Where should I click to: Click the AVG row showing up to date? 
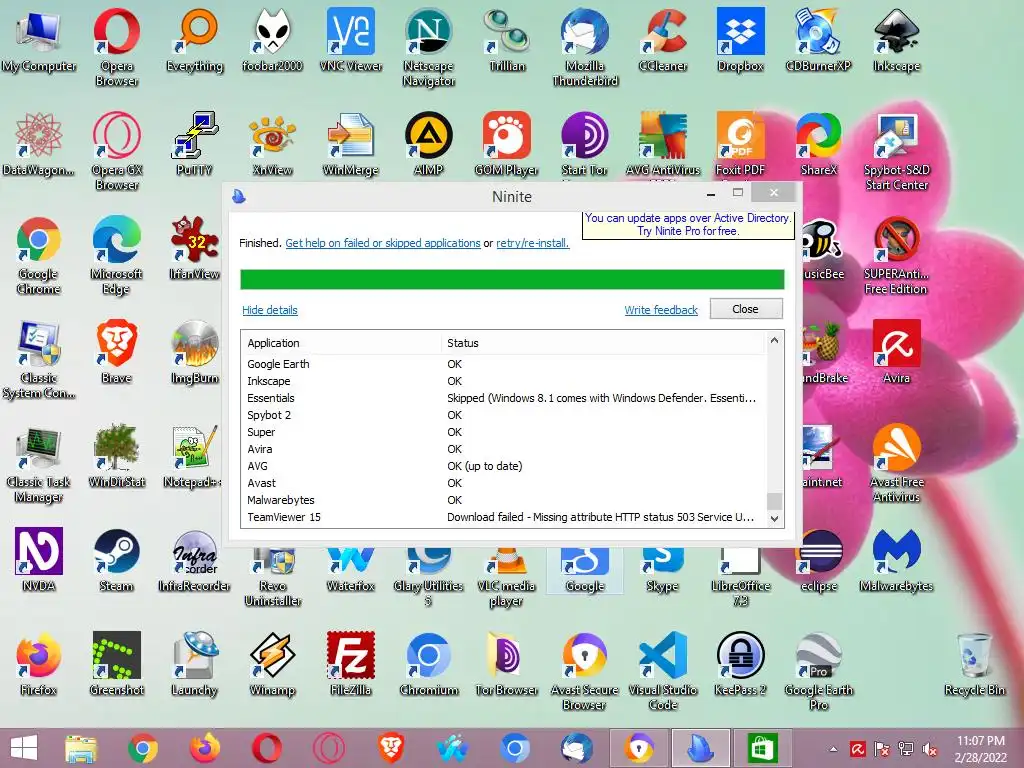click(503, 466)
